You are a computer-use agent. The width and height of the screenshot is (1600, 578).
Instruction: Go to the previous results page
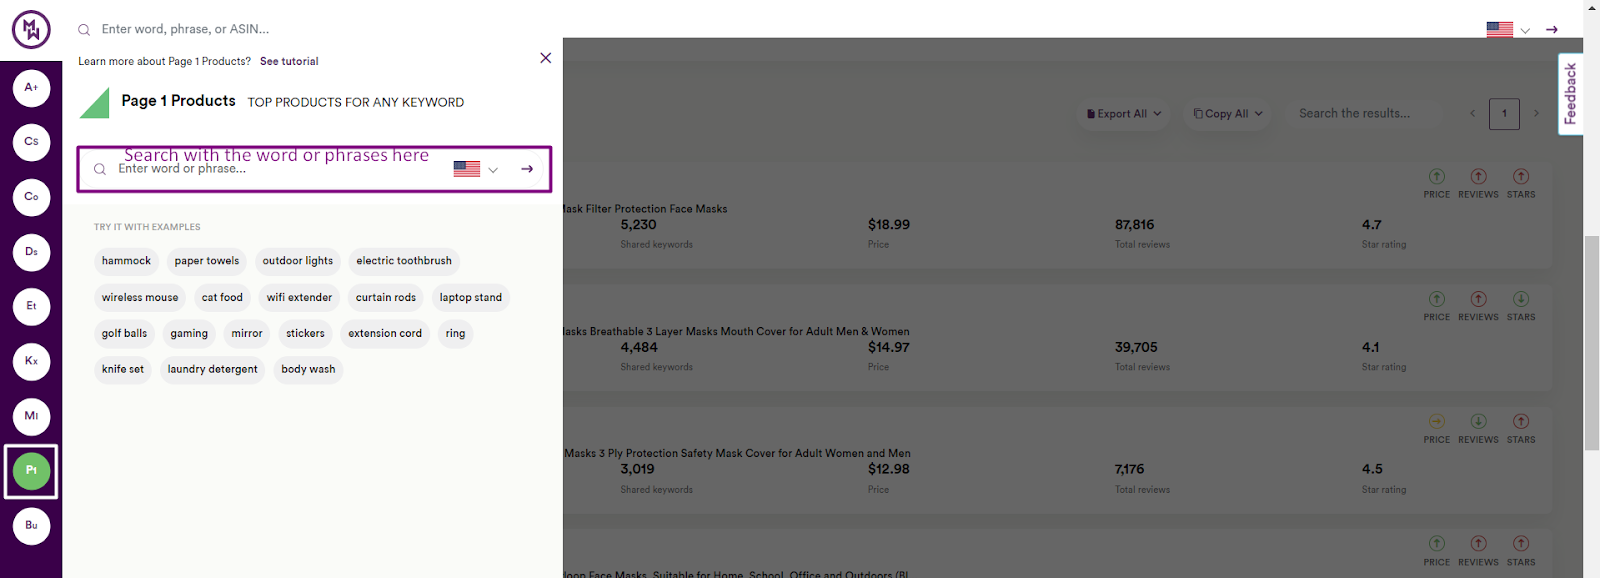click(x=1472, y=114)
